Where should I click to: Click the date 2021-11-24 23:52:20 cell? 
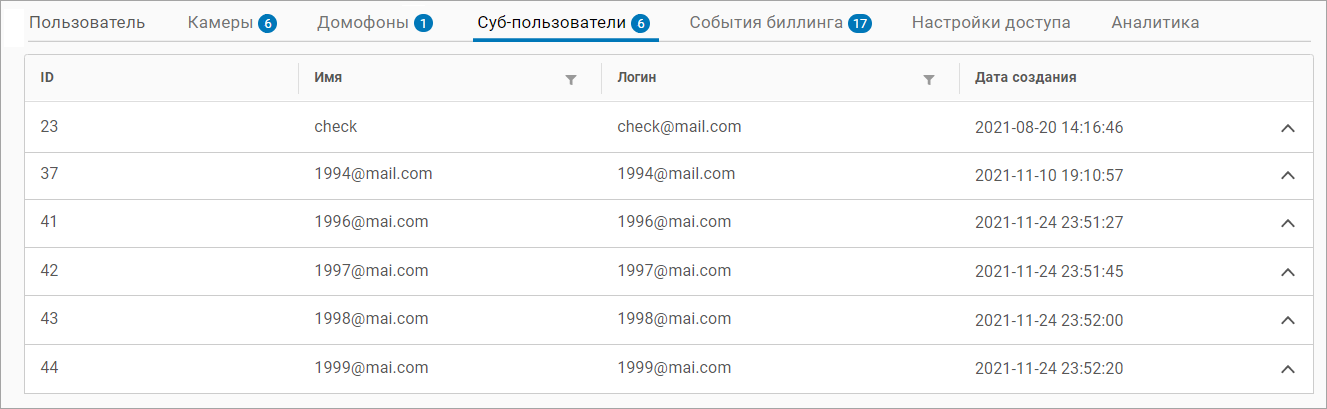(1049, 369)
